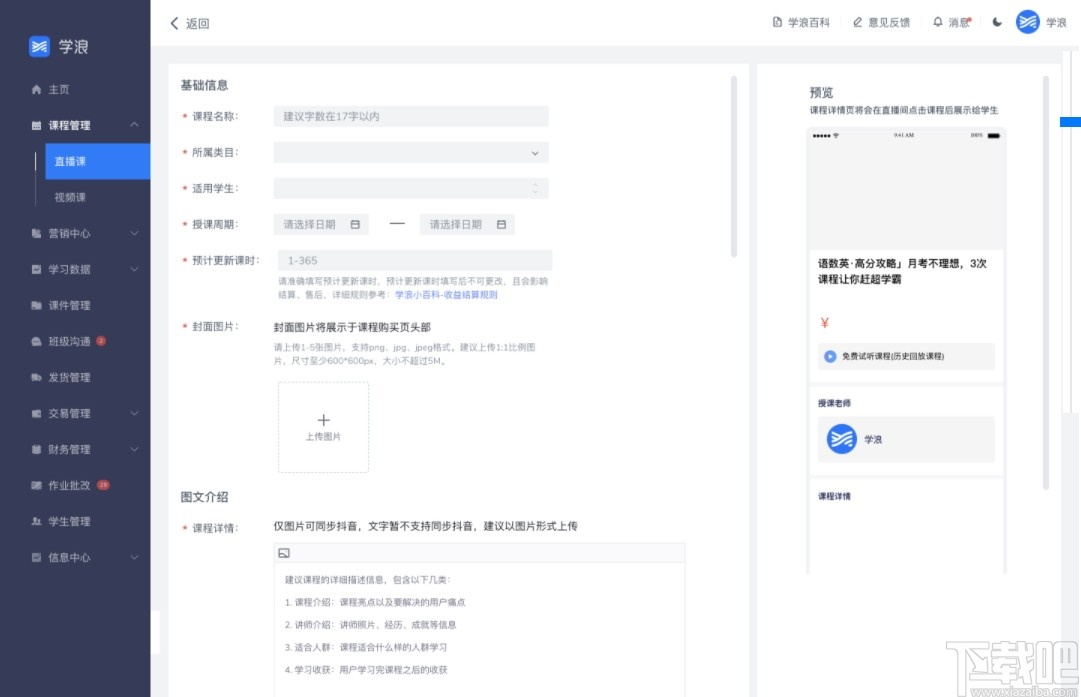Expand the 交易管理 menu chevron

[134, 414]
